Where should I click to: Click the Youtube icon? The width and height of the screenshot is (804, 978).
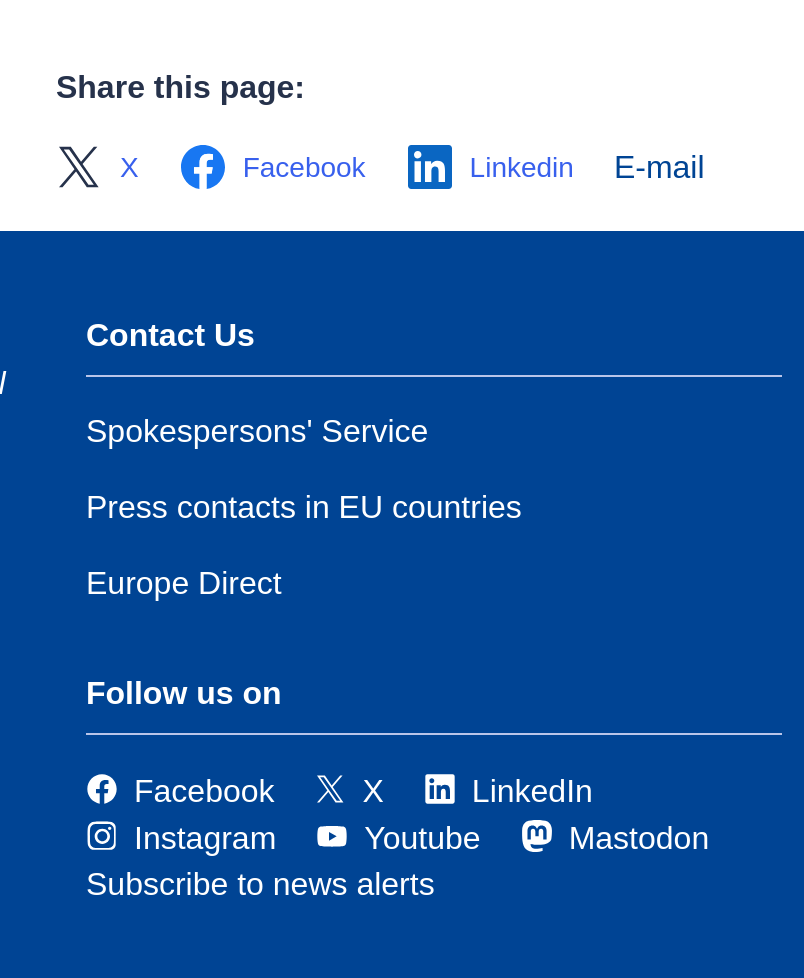click(x=332, y=836)
